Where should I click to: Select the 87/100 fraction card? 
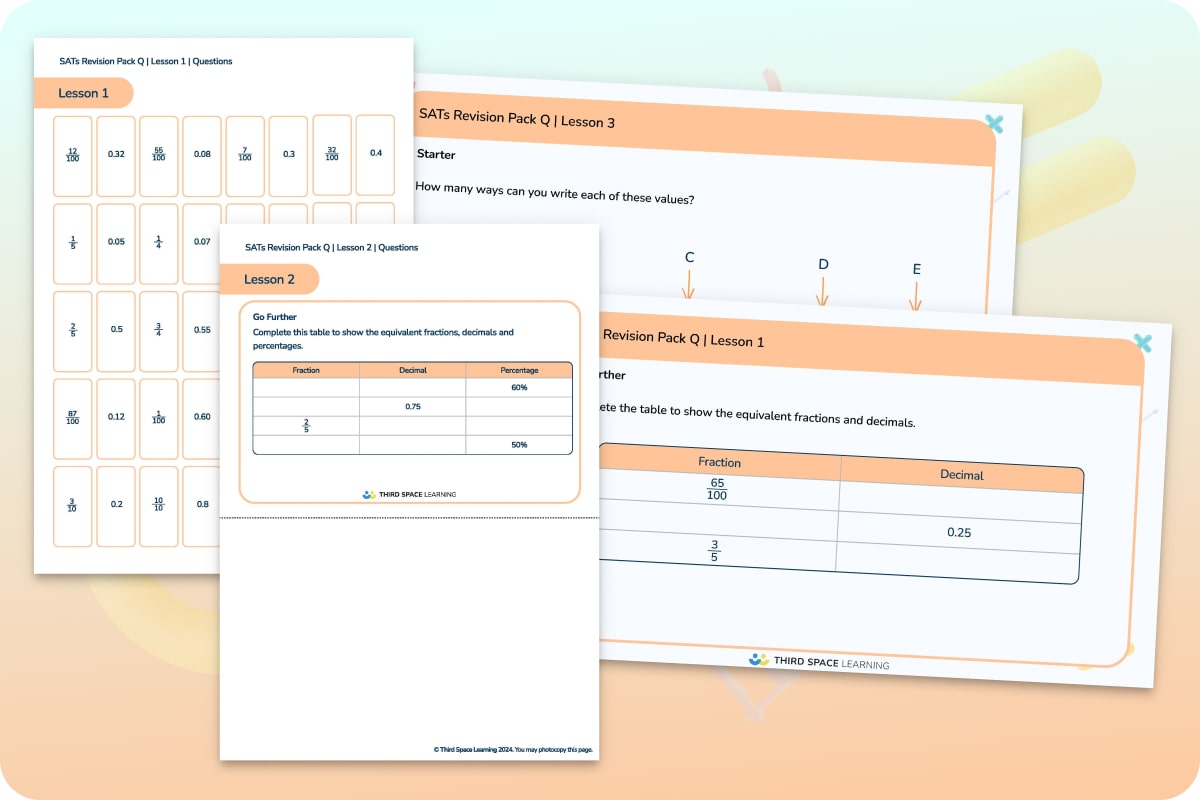tap(72, 418)
